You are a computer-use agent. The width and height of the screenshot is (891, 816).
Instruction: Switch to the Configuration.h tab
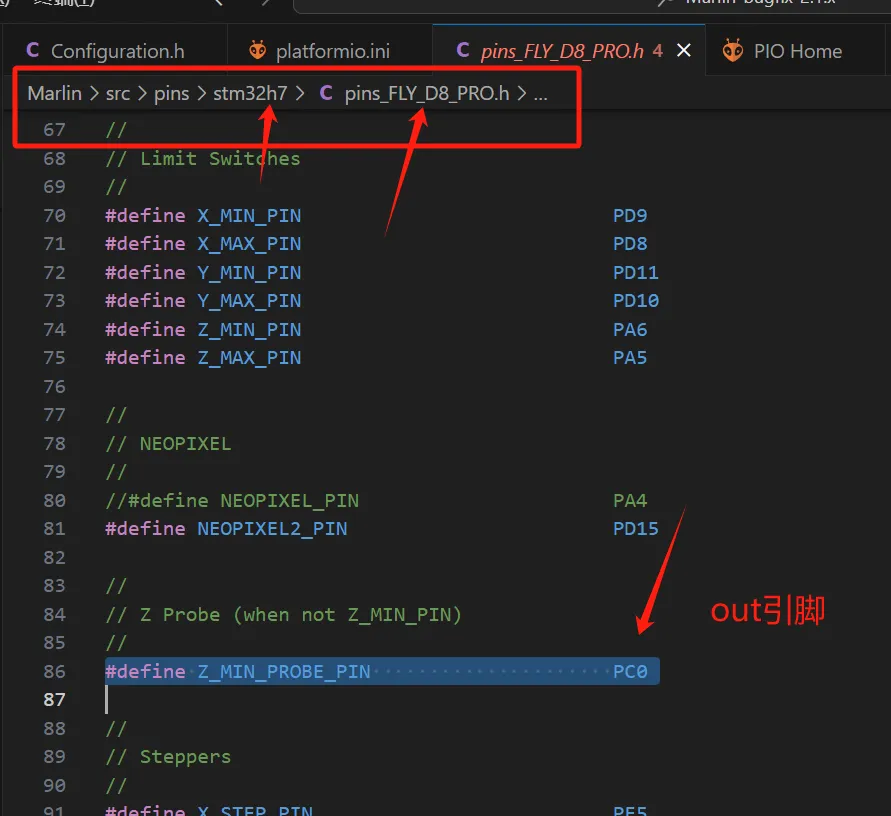[x=117, y=51]
